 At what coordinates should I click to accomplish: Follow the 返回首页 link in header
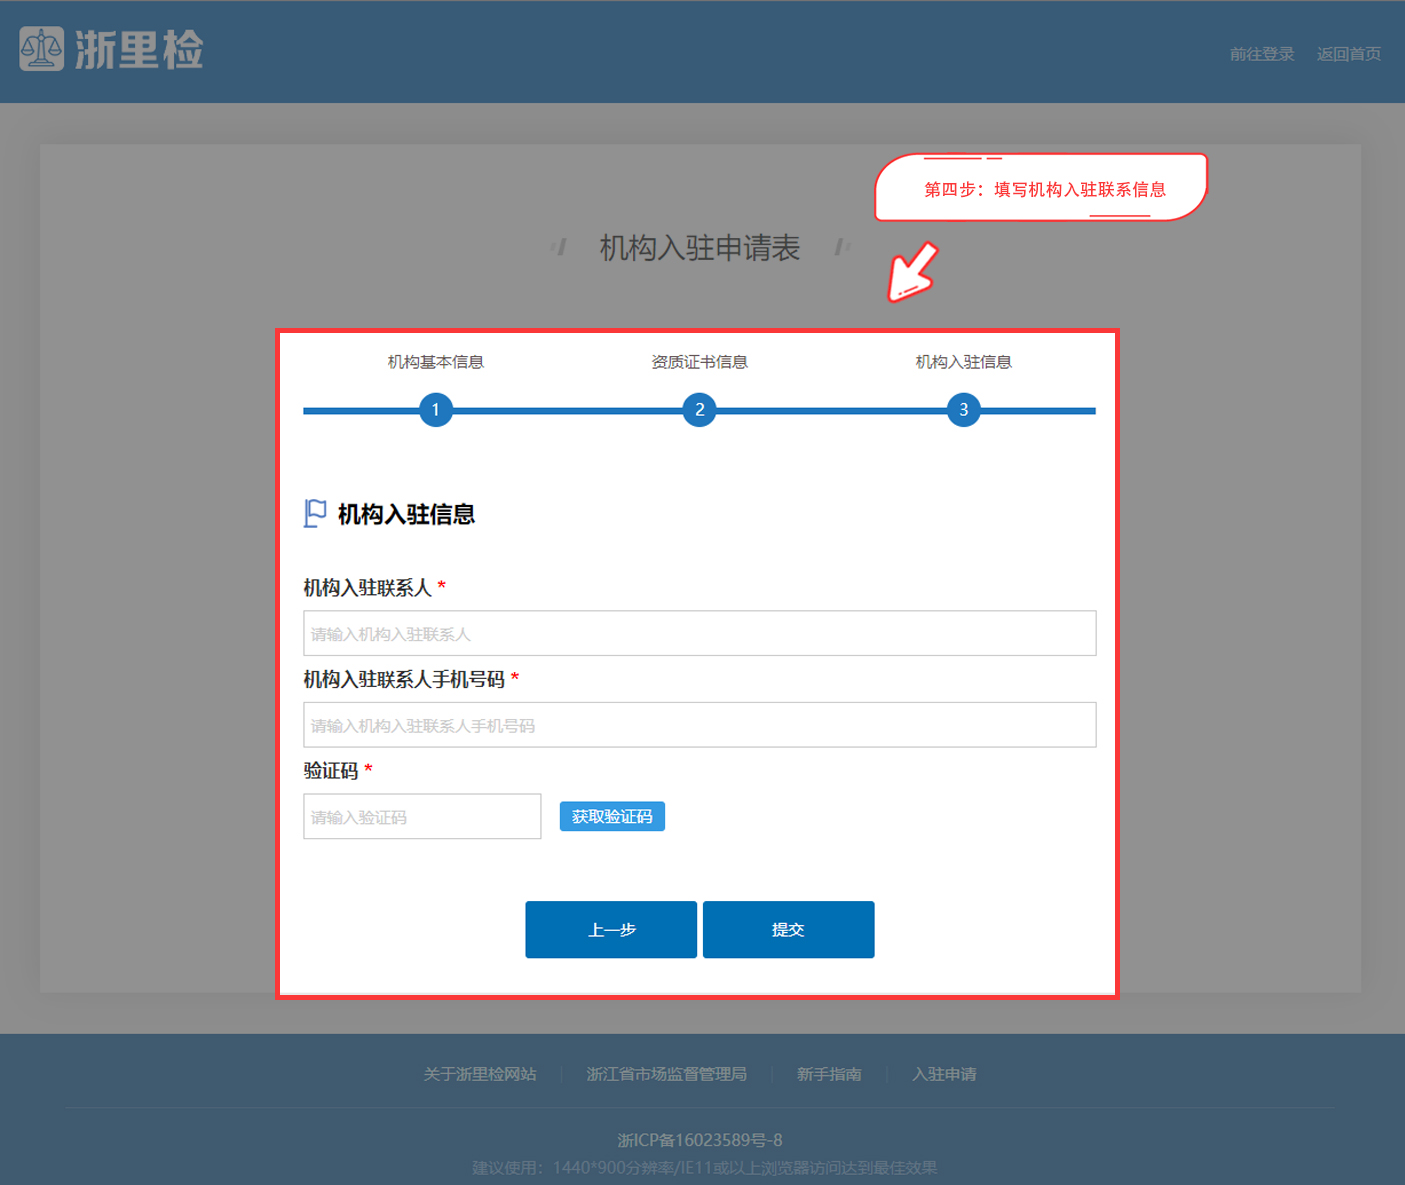(1348, 54)
